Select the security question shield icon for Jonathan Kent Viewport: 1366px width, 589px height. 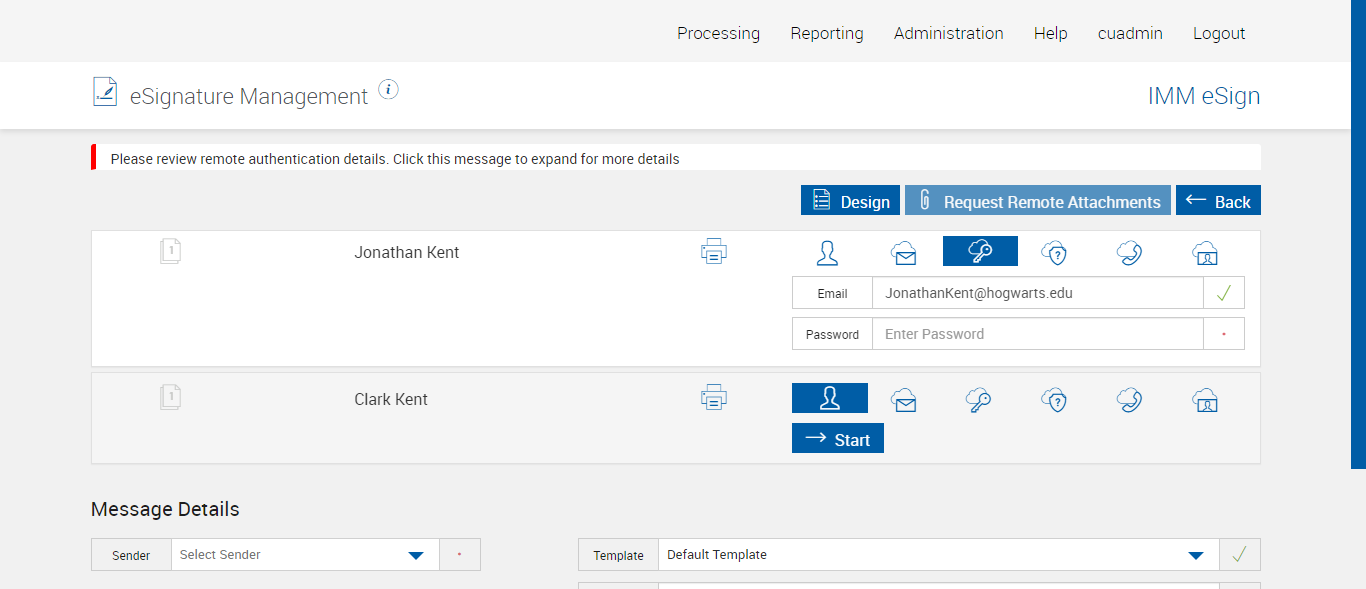pos(1054,253)
